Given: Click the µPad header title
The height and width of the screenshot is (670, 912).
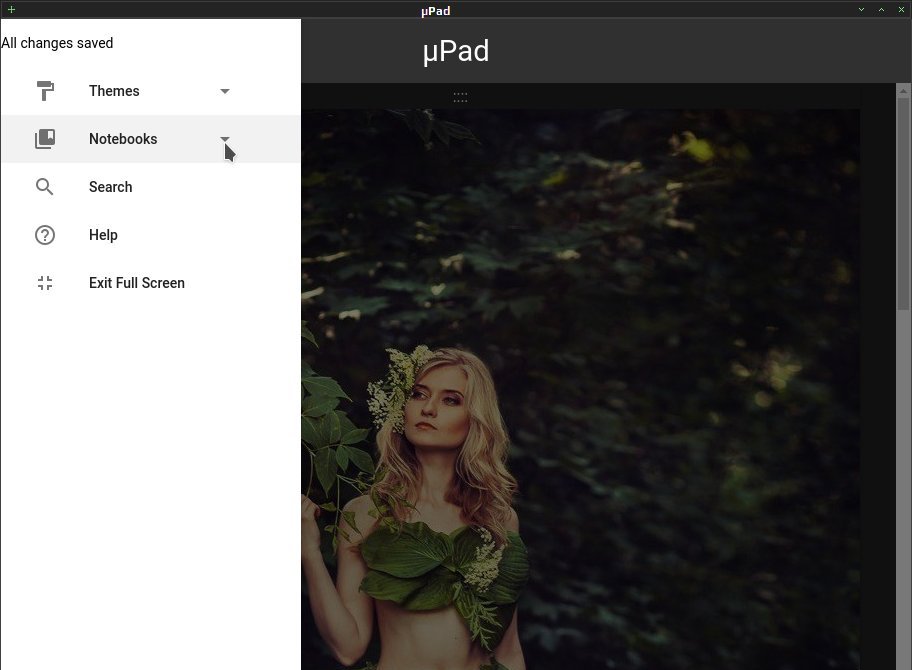Looking at the screenshot, I should tap(456, 51).
